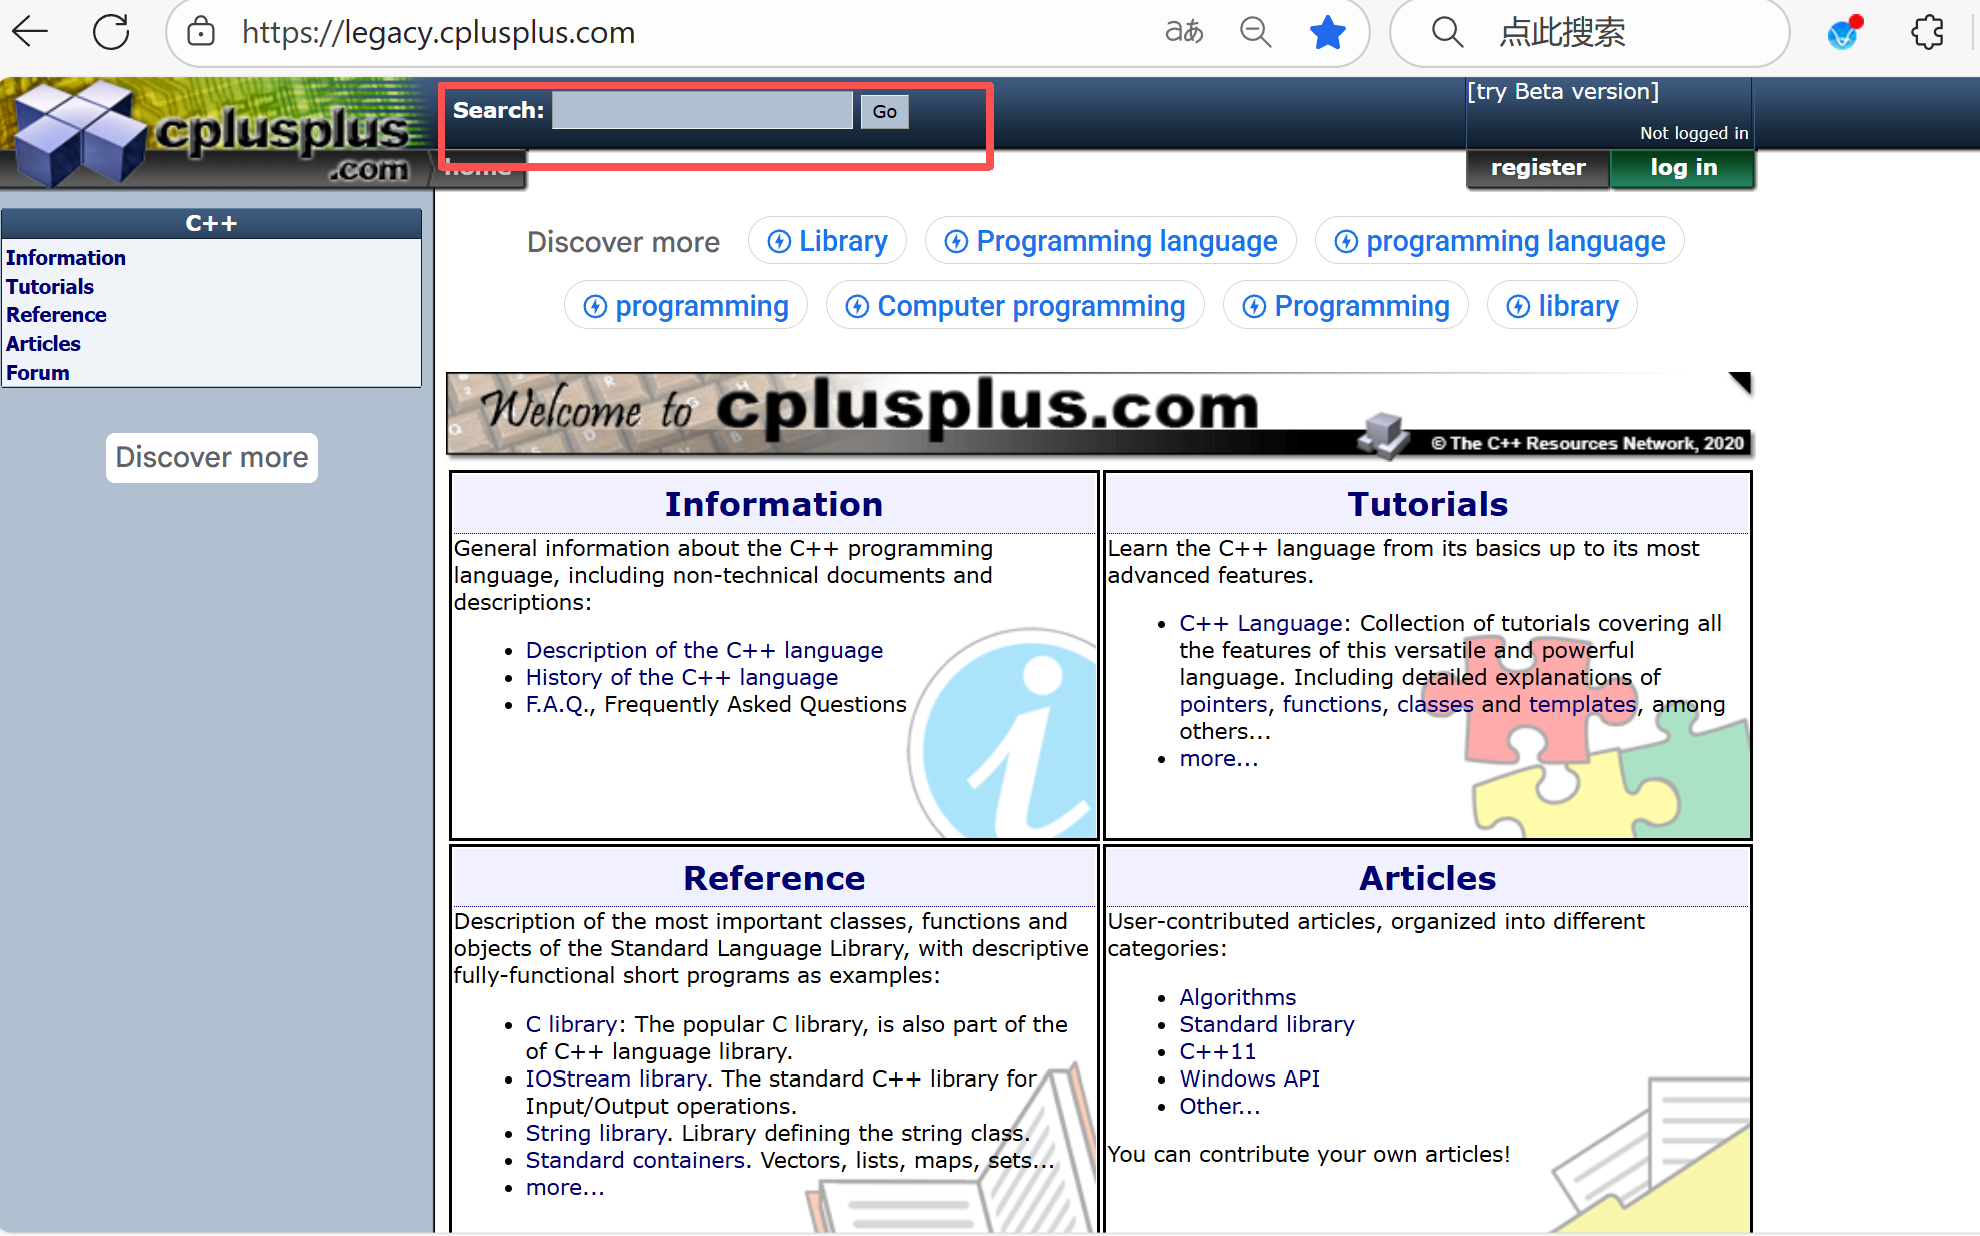Open the browser extensions puzzle icon

(1927, 32)
